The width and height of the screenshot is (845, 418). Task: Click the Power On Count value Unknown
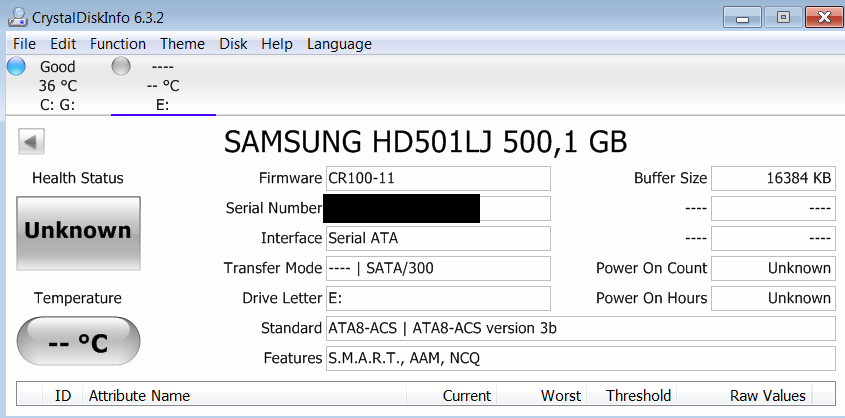coord(773,268)
